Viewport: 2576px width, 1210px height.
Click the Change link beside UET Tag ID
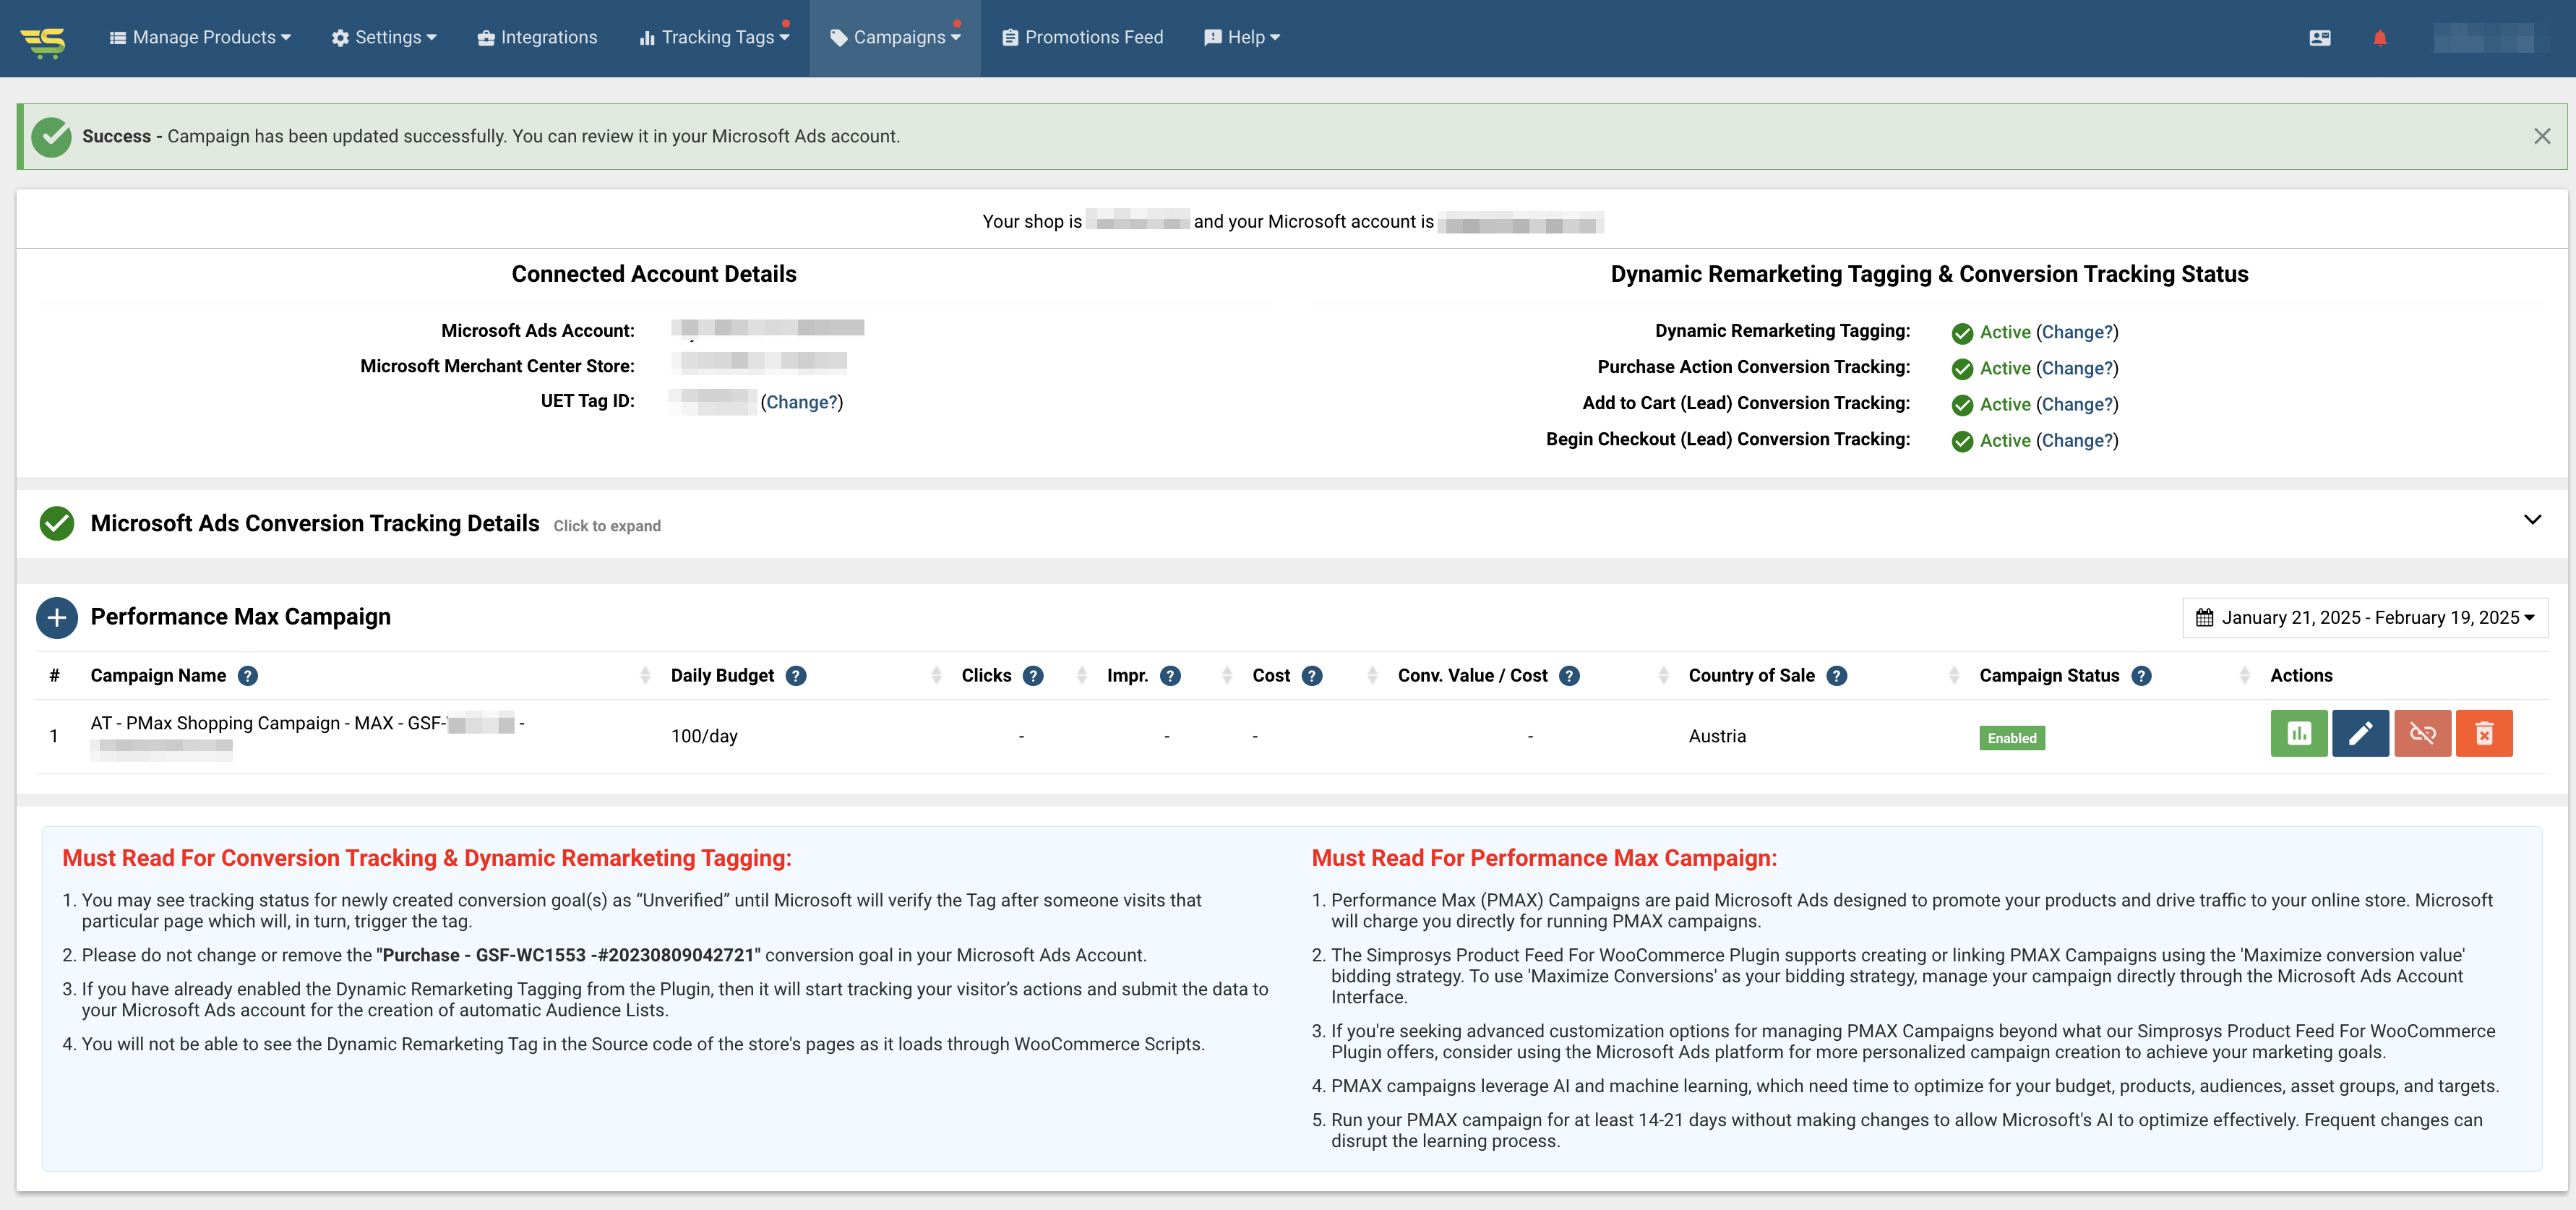tap(801, 402)
